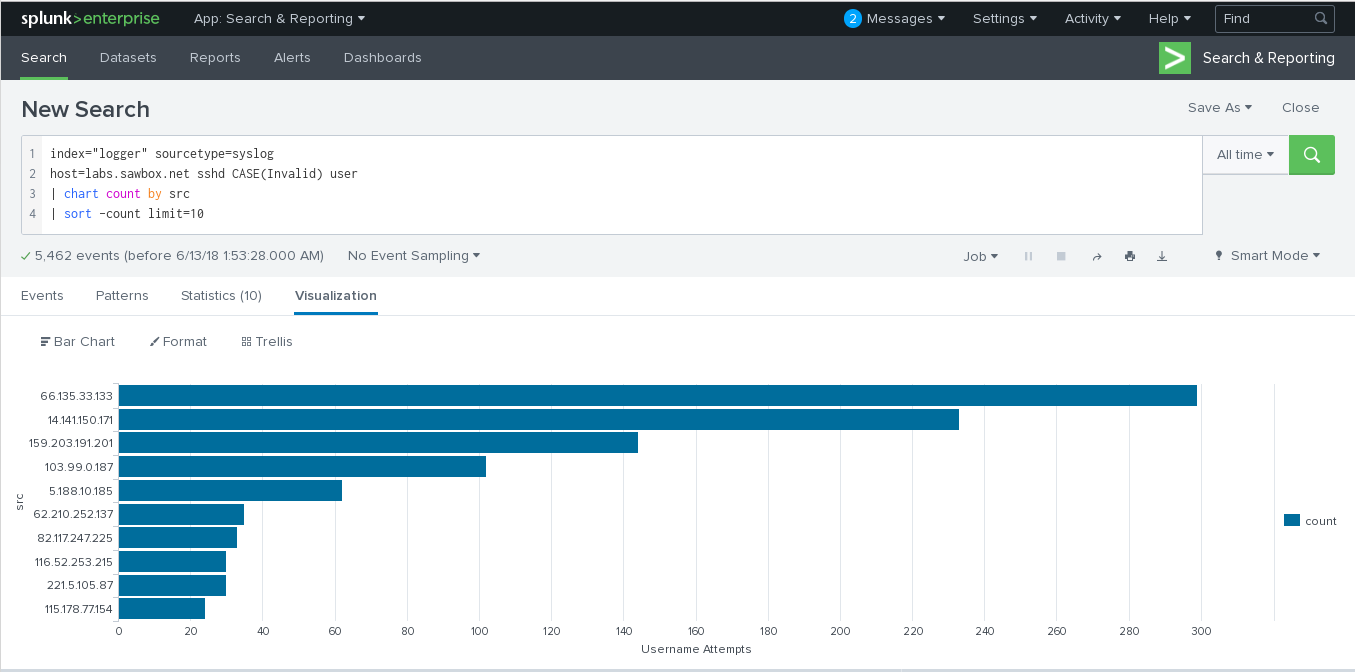Click the Close link for this search
The width and height of the screenshot is (1355, 672).
[x=1300, y=108]
